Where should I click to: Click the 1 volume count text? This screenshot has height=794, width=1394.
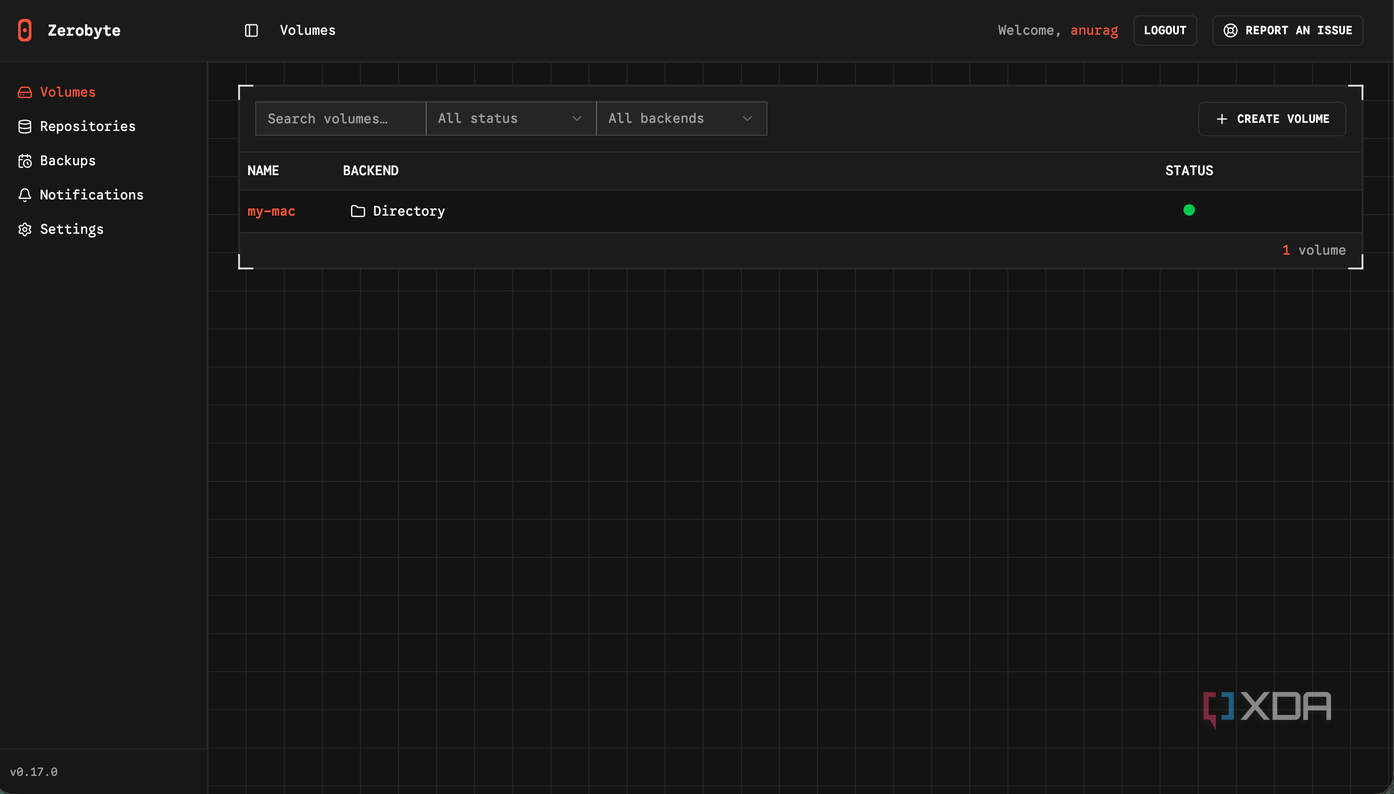point(1314,250)
